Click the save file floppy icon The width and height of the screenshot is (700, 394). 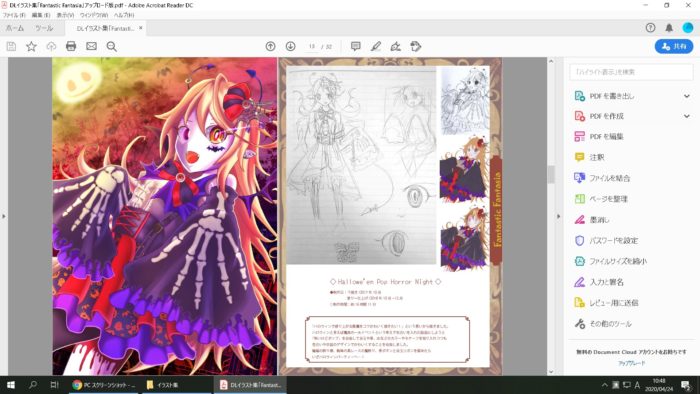(11, 46)
